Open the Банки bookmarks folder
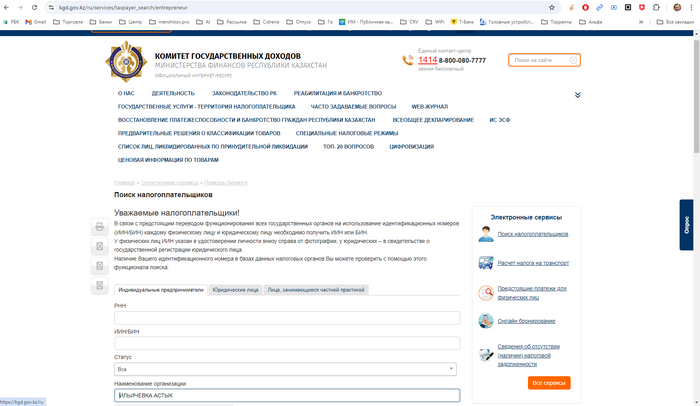Image resolution: width=700 pixels, height=406 pixels. [x=101, y=22]
